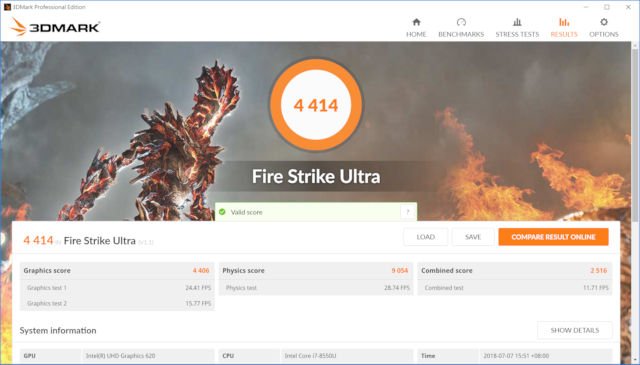Screen dimensions: 640x365
Task: Switch to the Stress Tests tab label
Action: point(517,34)
